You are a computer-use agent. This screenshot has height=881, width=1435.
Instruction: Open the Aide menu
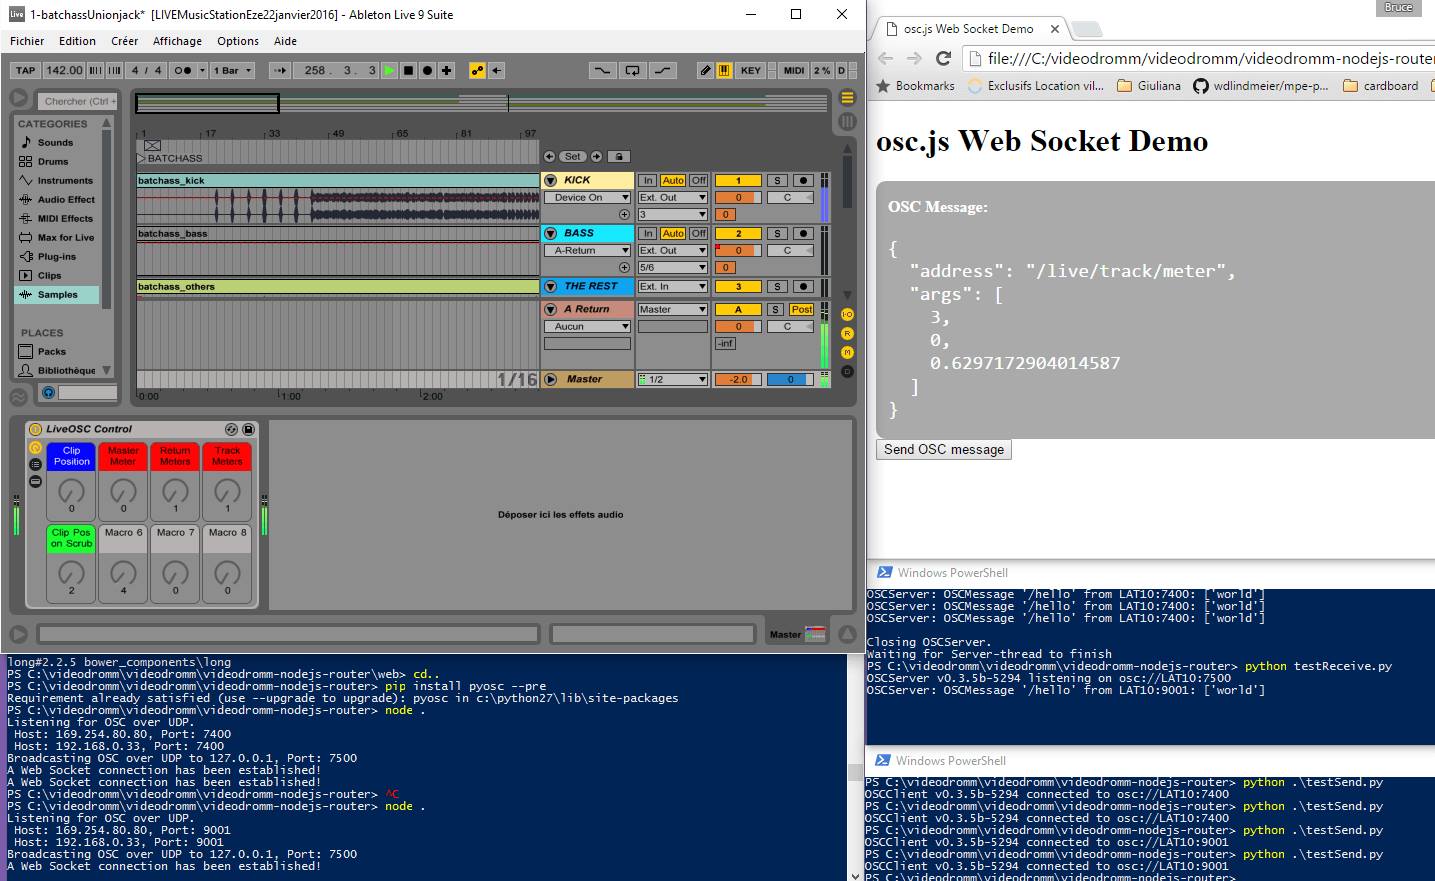[285, 41]
